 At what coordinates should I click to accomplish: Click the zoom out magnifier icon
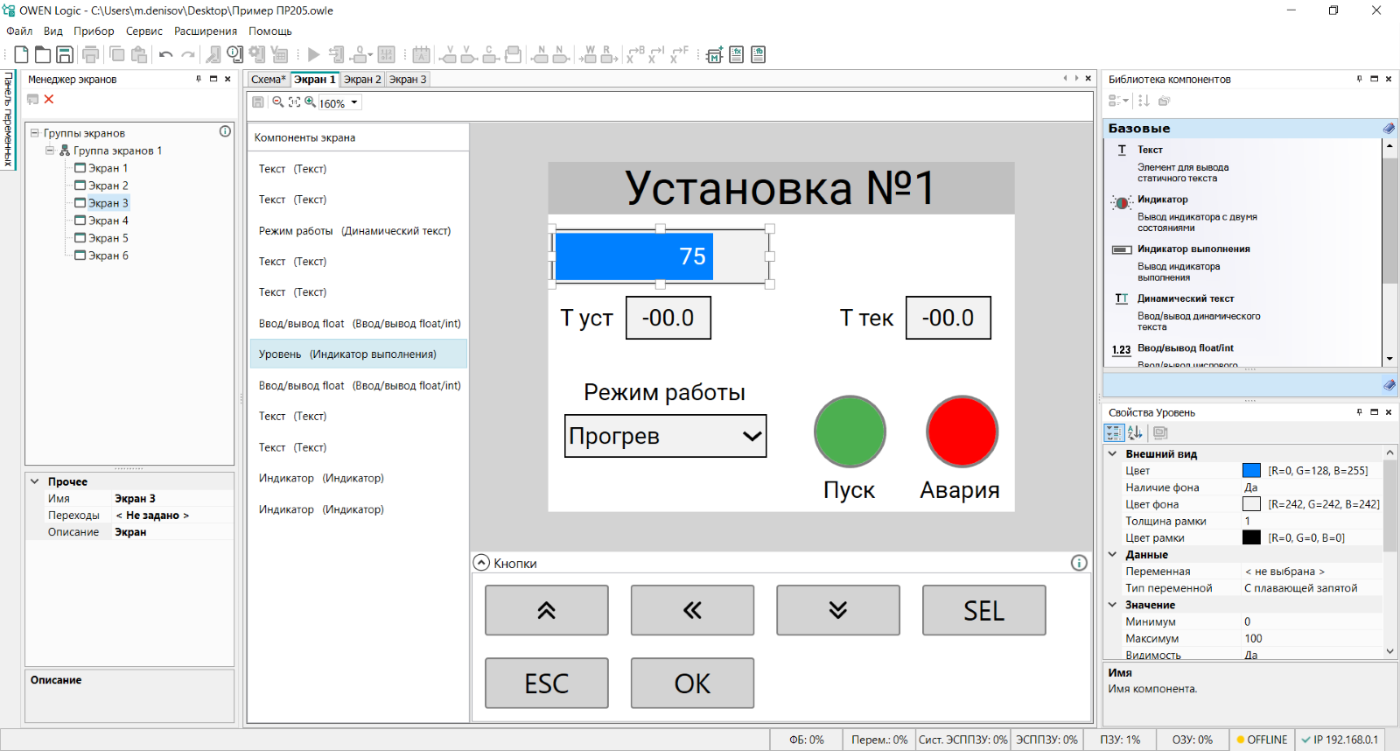277,102
